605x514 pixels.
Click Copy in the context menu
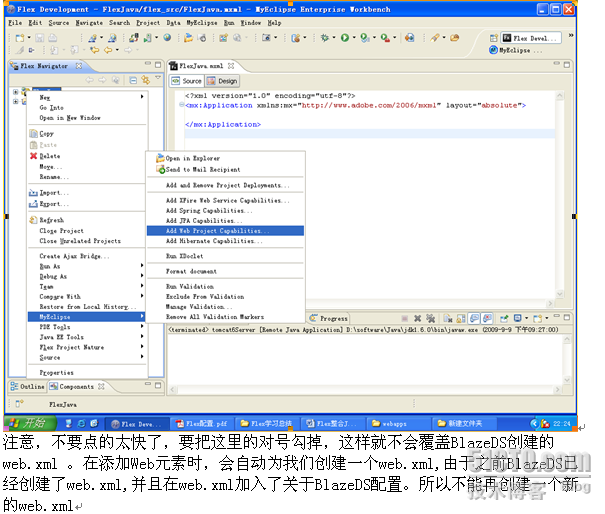(86, 134)
